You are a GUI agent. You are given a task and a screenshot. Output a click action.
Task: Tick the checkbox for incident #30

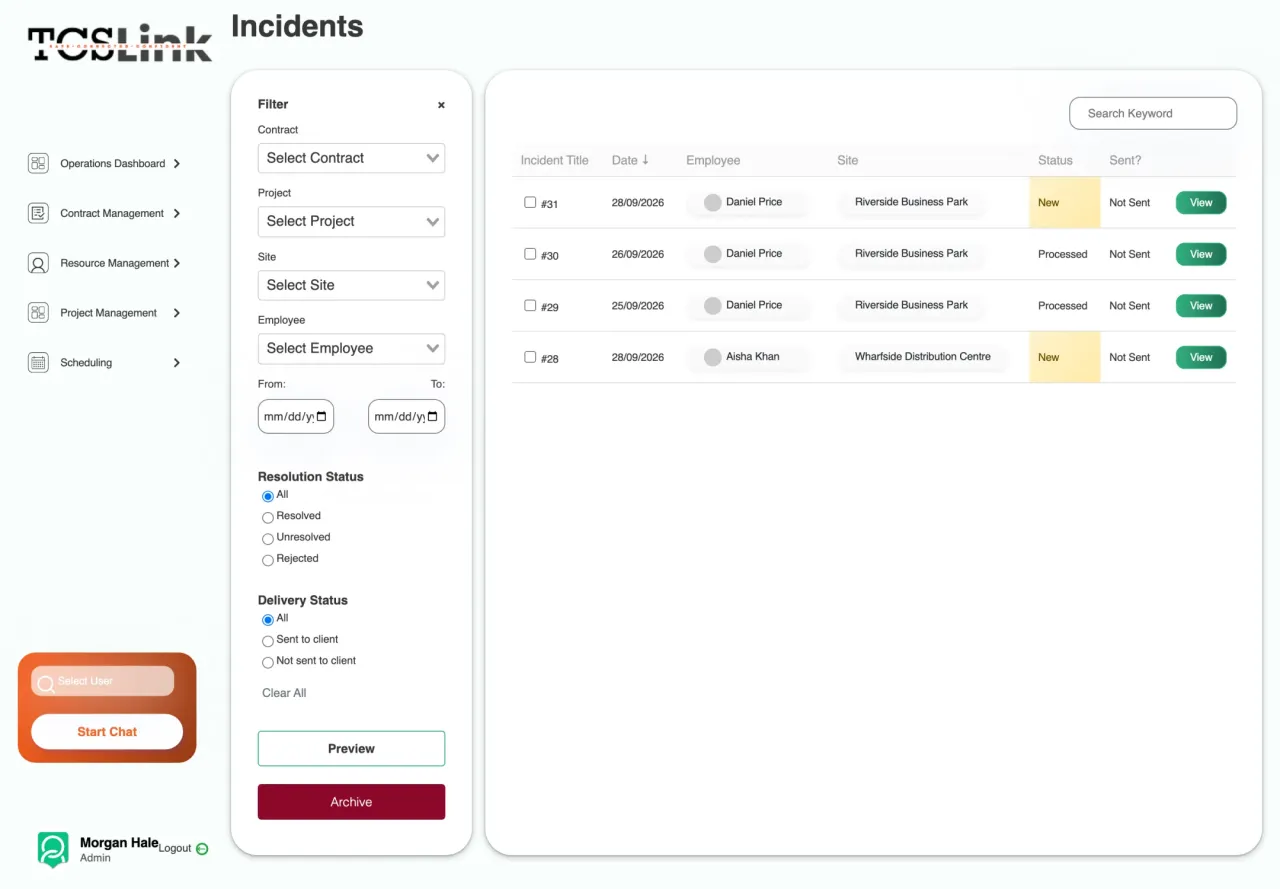[x=530, y=254]
